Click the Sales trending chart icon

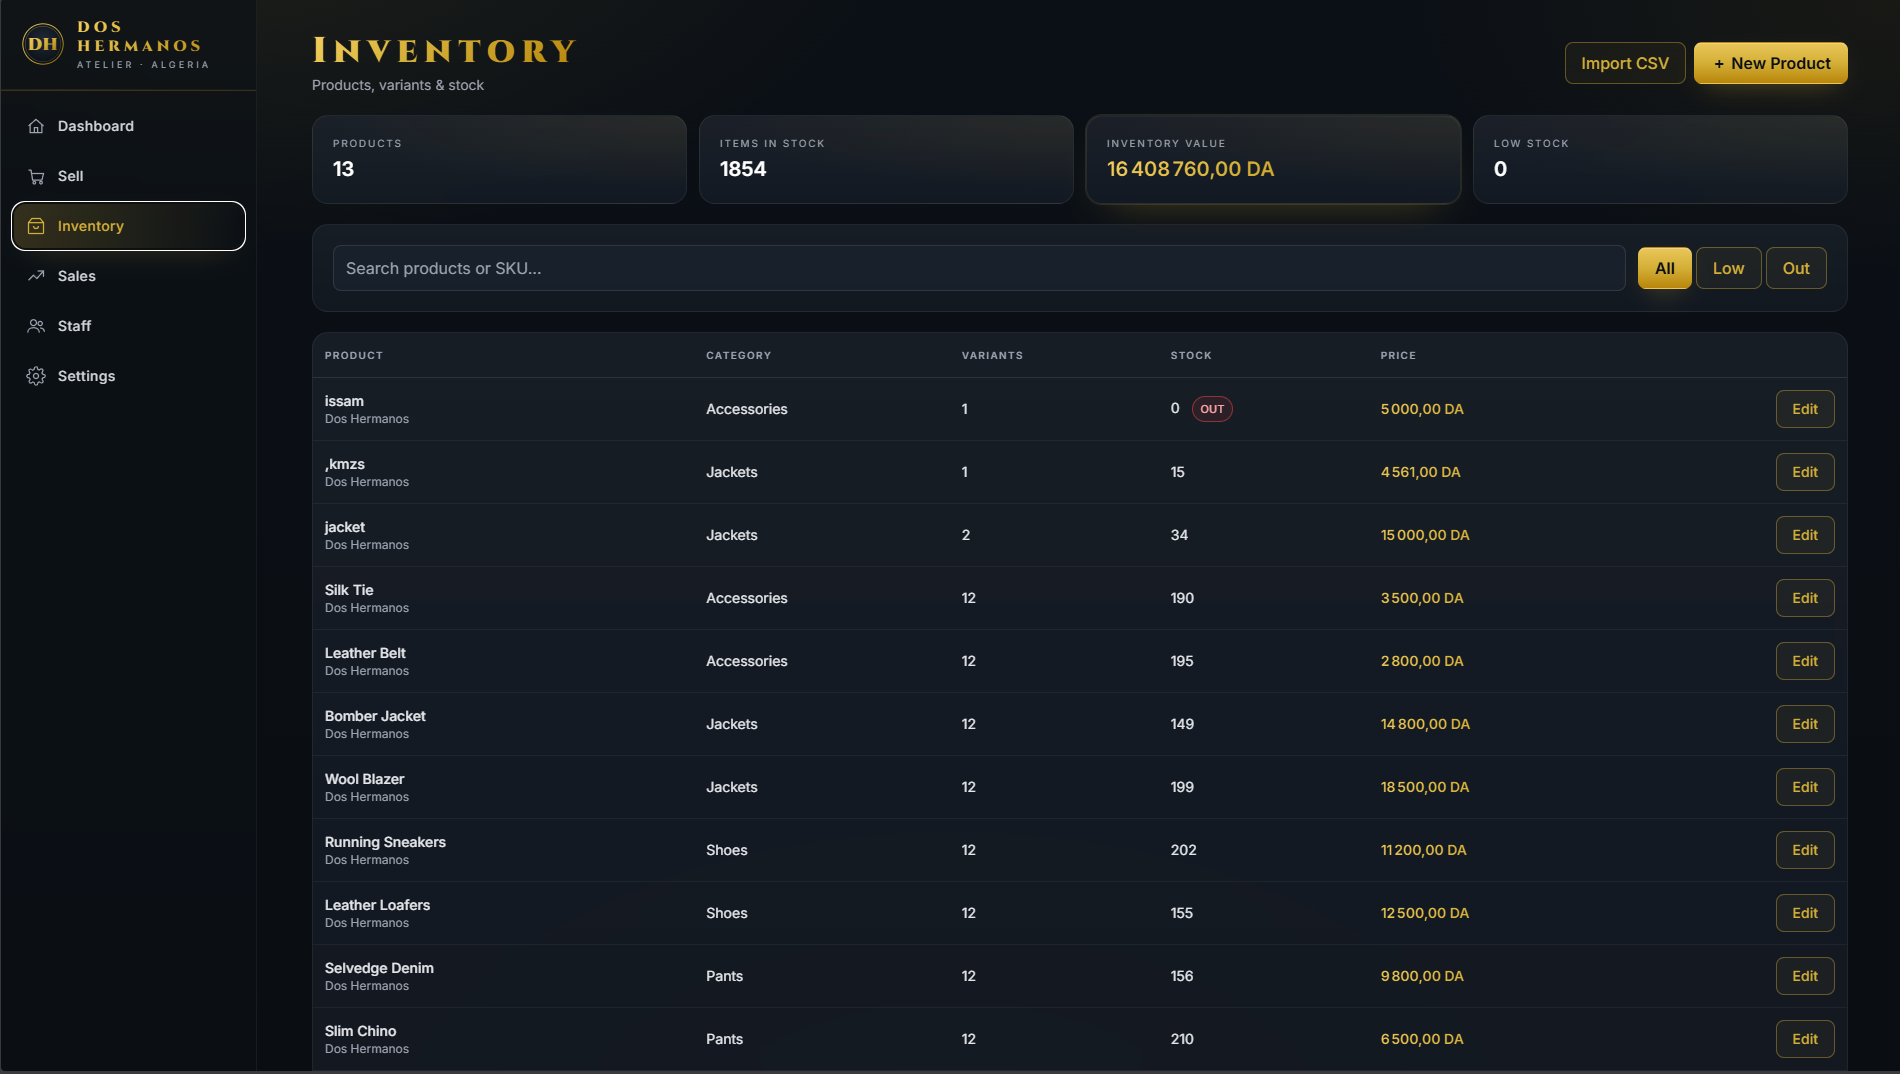pyautogui.click(x=36, y=276)
